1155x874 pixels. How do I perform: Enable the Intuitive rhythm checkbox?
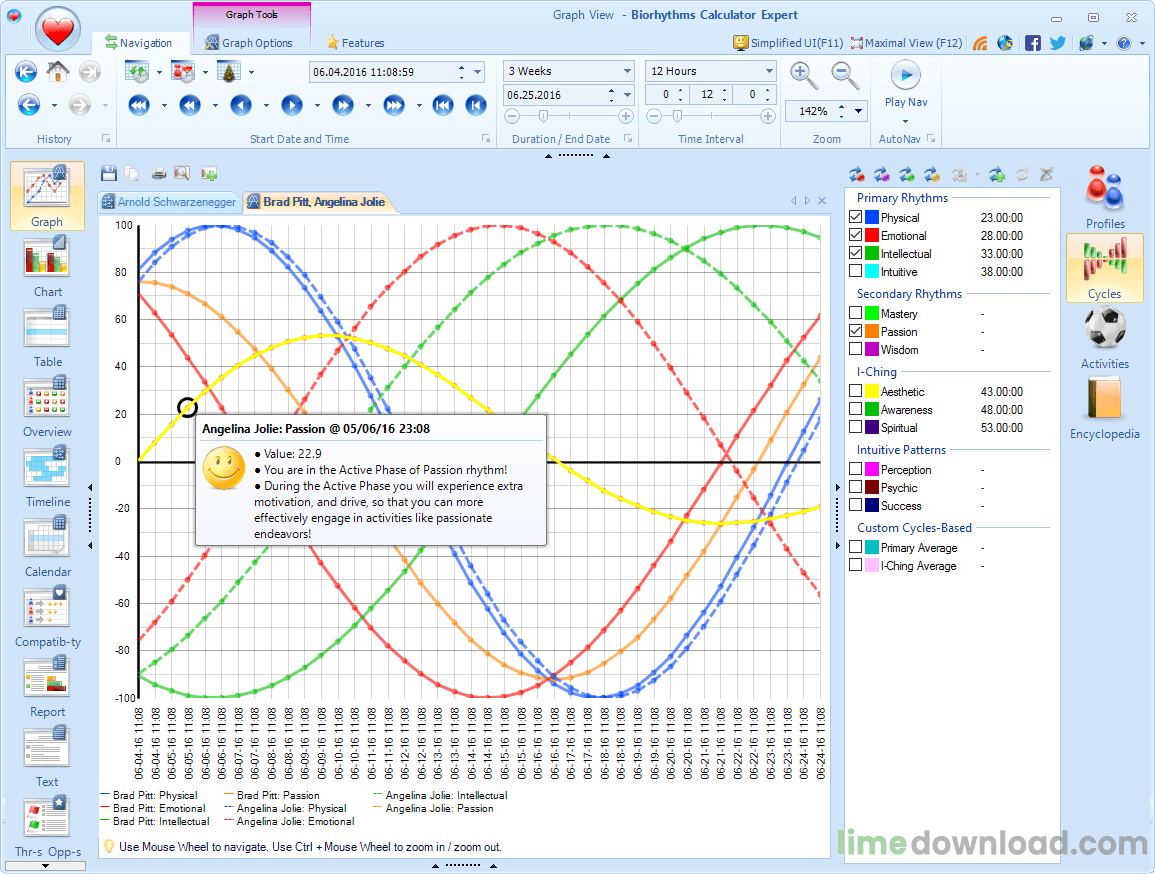[x=855, y=271]
